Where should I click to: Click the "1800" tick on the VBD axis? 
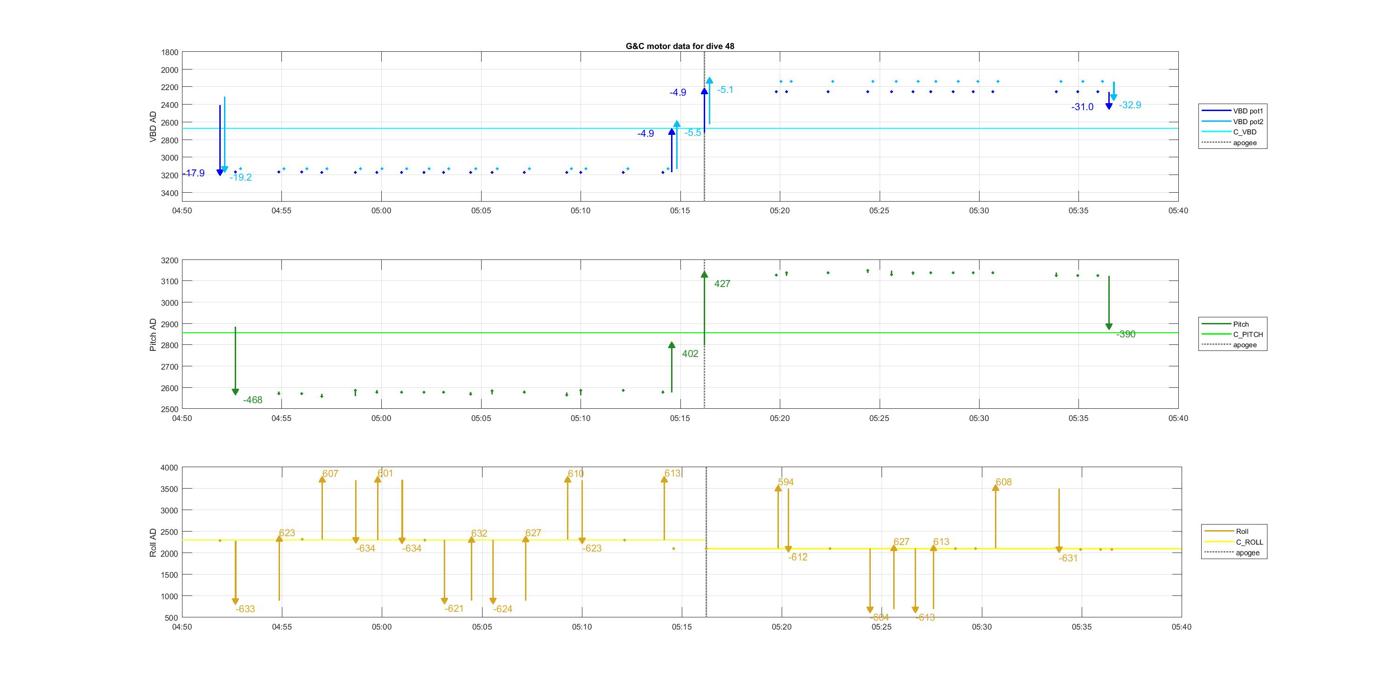point(170,52)
